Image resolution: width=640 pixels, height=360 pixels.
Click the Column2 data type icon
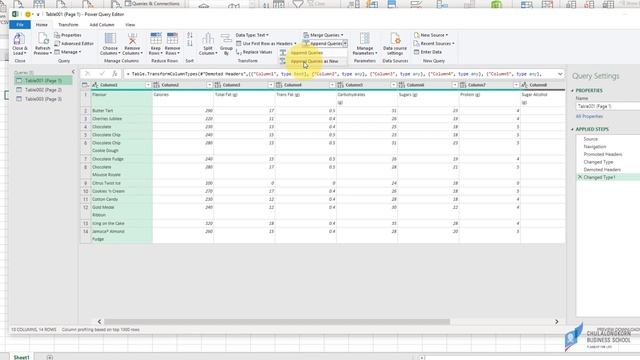156,85
